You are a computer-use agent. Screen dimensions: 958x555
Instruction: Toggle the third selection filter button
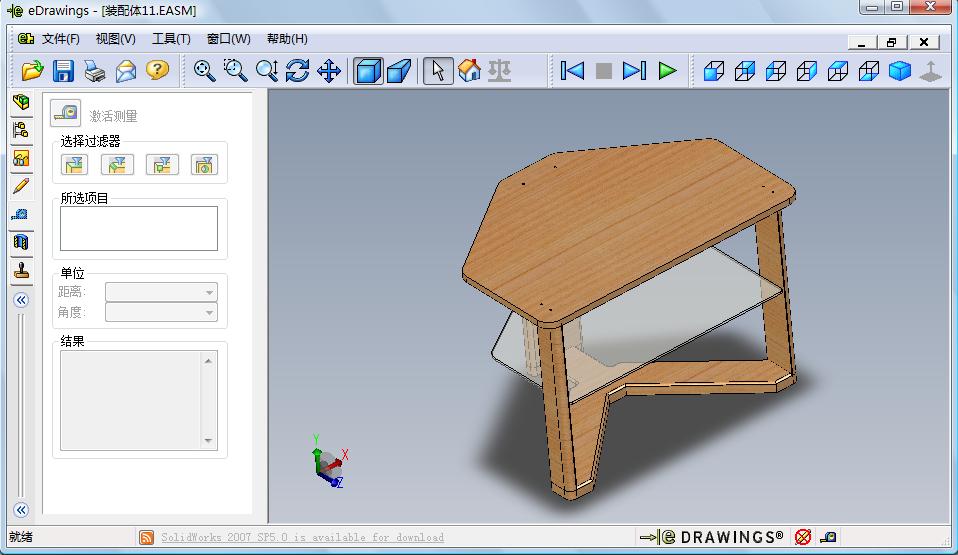pyautogui.click(x=162, y=164)
